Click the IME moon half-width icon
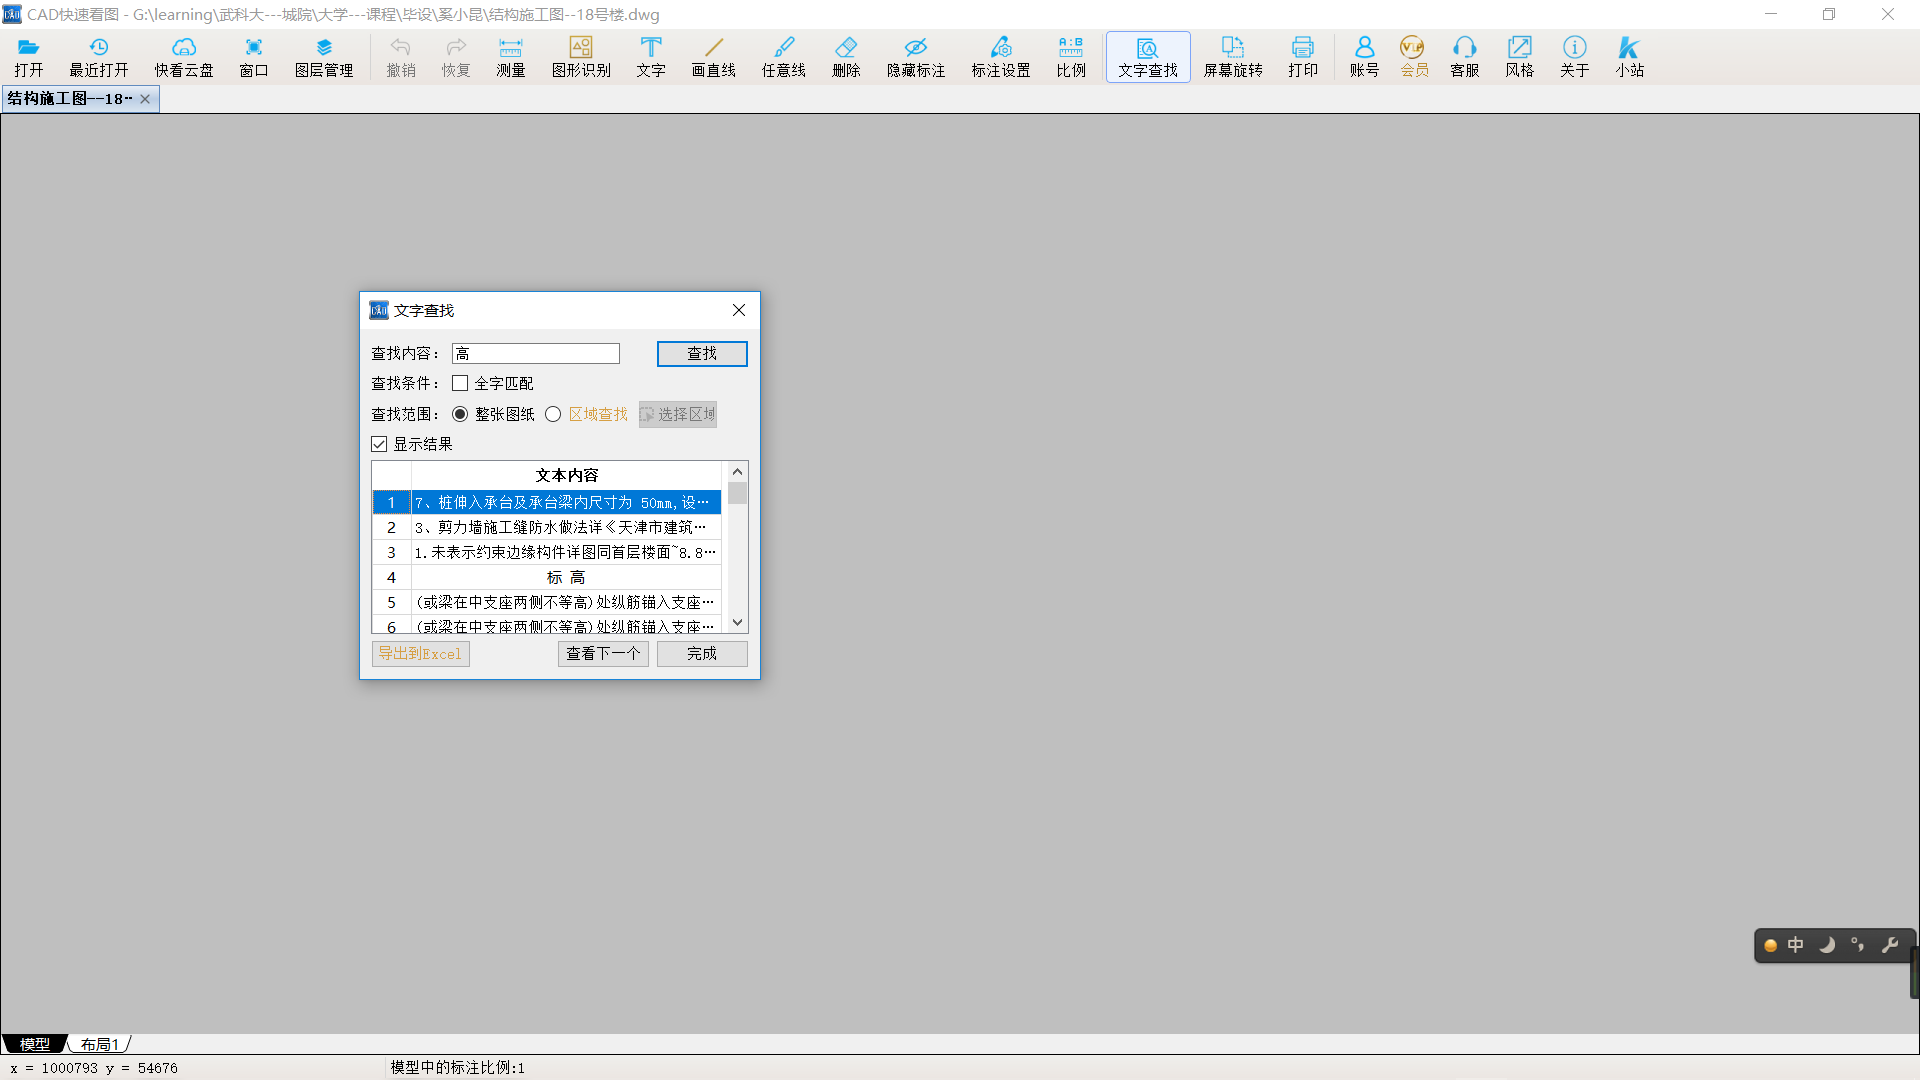 point(1827,945)
